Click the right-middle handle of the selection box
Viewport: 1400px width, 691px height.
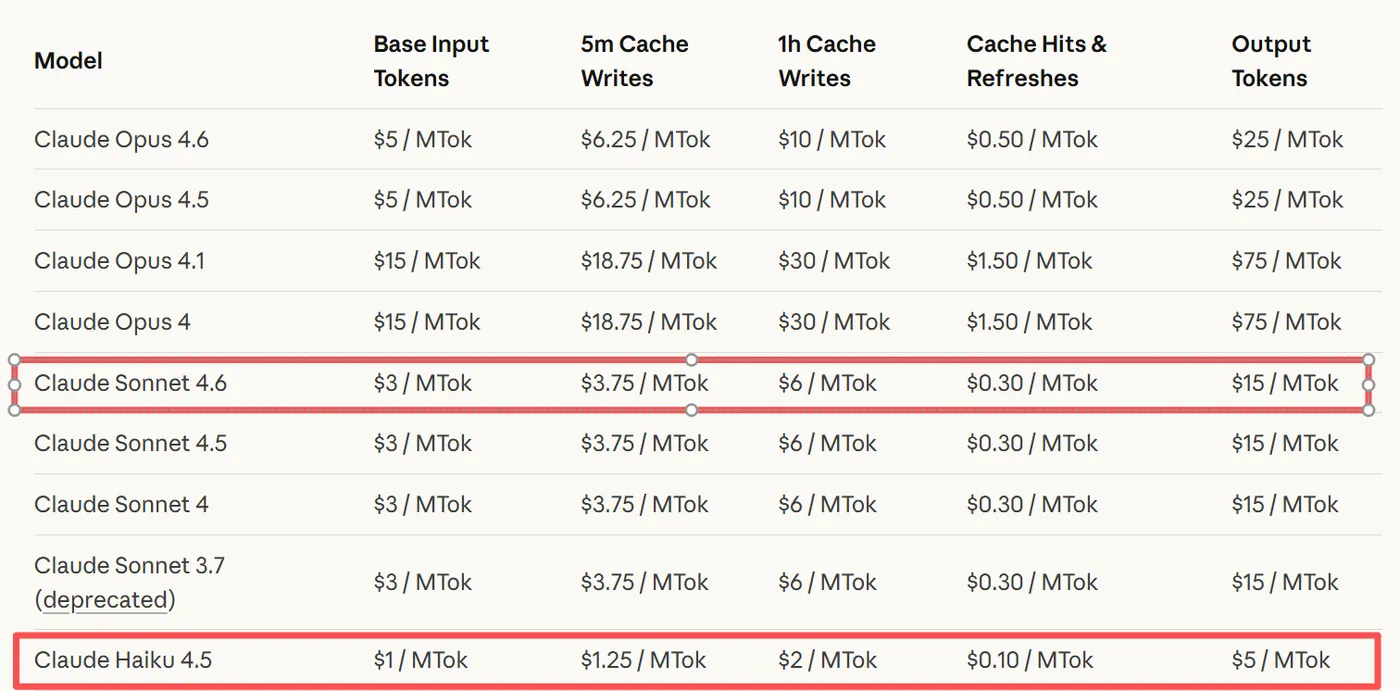1368,384
